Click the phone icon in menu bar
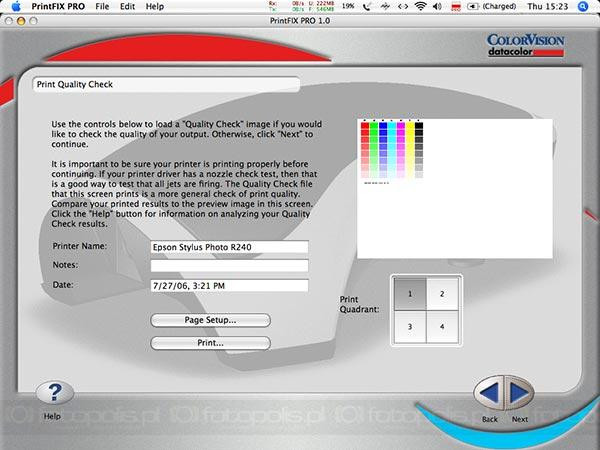The width and height of the screenshot is (600, 450). tap(367, 6)
